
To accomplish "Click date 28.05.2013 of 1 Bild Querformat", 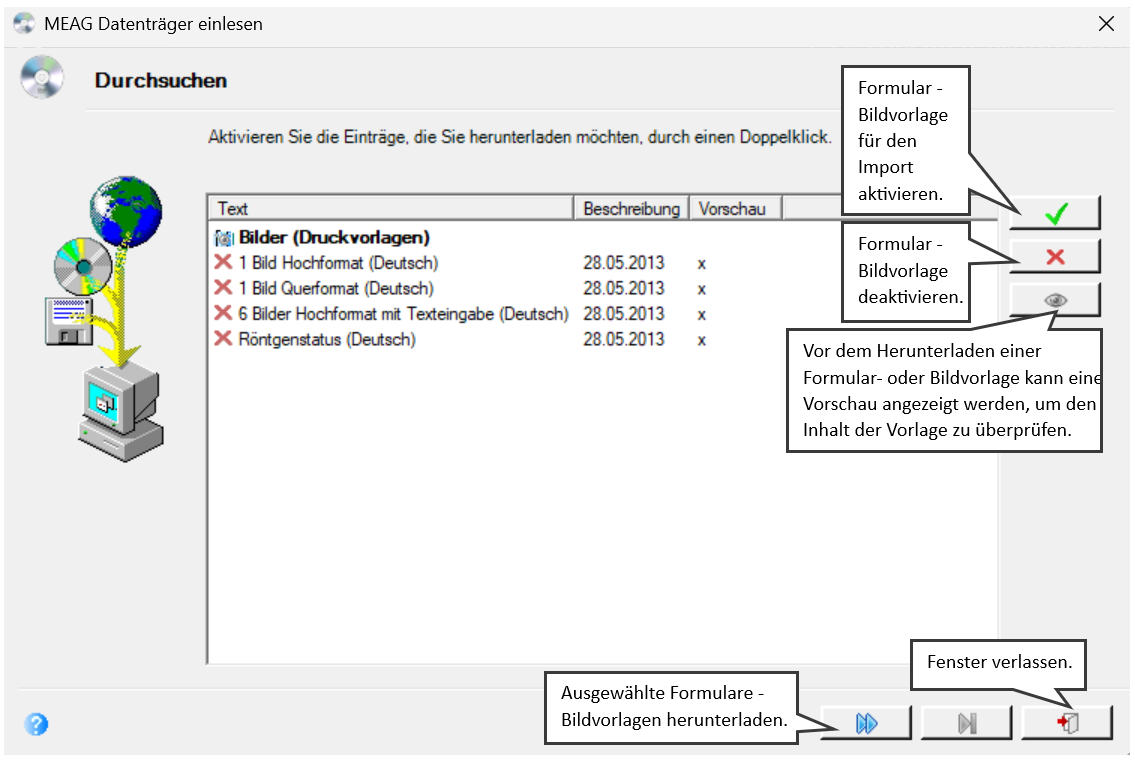I will coord(624,288).
